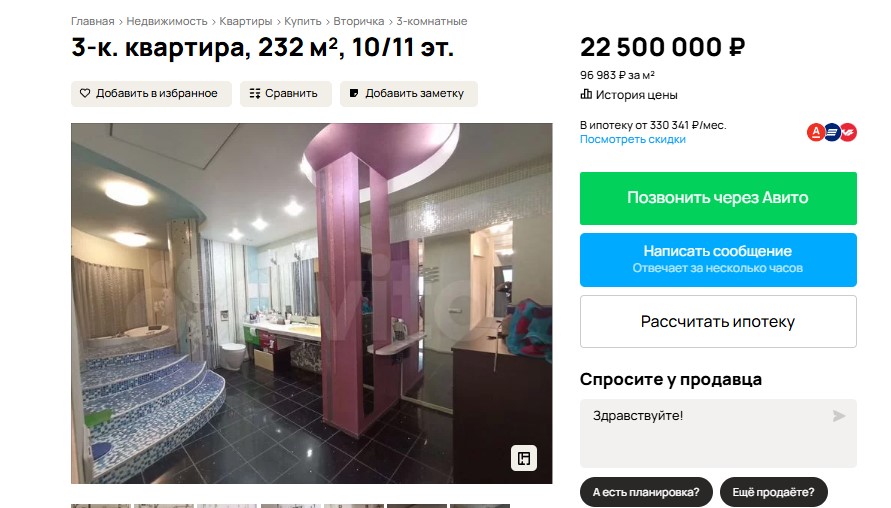Image resolution: width=891 pixels, height=508 pixels.
Task: Click the add note icon
Action: 354,93
